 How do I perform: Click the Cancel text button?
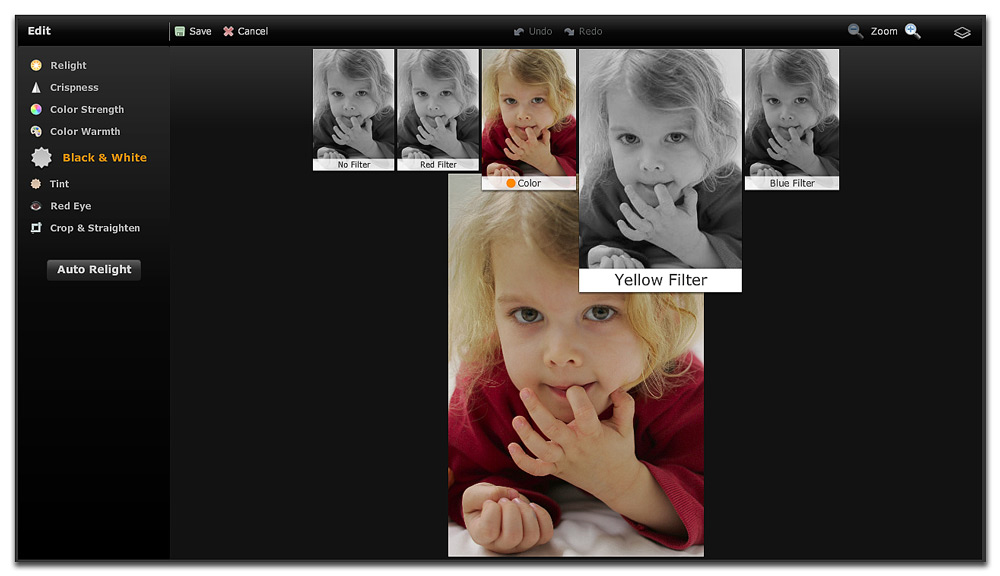(253, 31)
